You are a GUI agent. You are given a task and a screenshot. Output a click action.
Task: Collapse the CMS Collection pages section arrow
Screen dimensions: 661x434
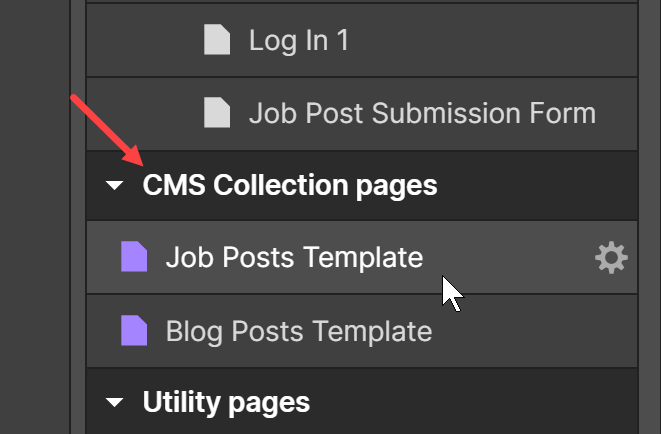(x=114, y=185)
